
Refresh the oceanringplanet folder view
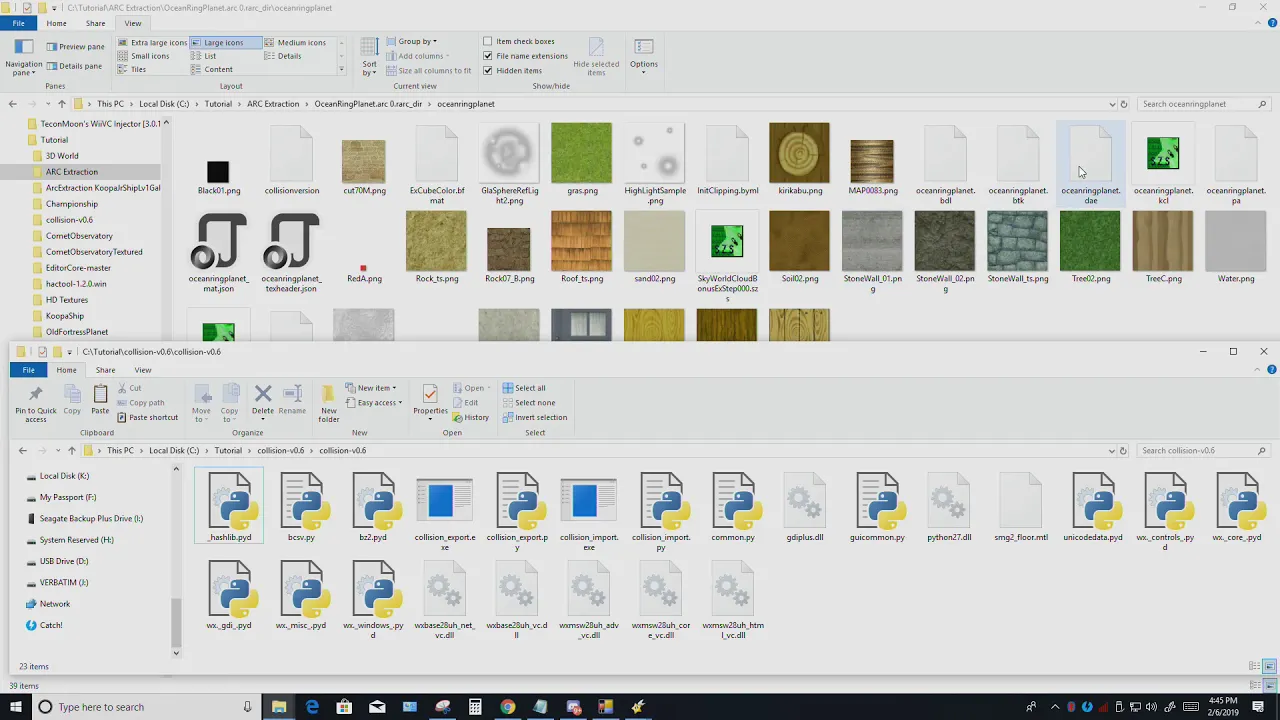pyautogui.click(x=1124, y=104)
